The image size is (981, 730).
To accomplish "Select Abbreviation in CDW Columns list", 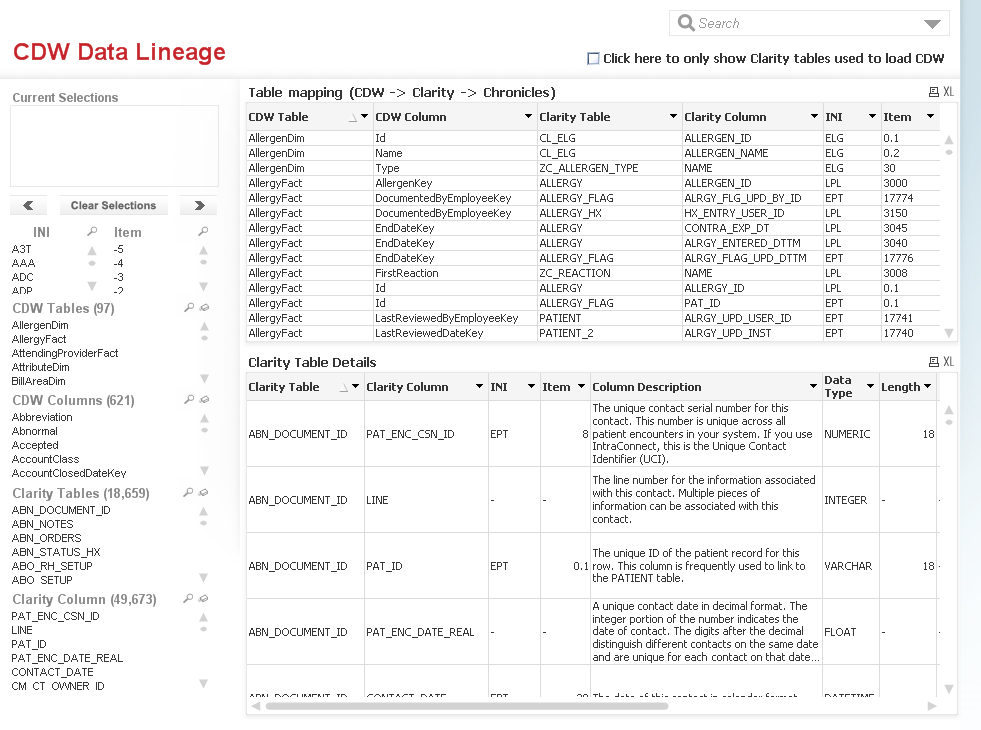I will (42, 417).
